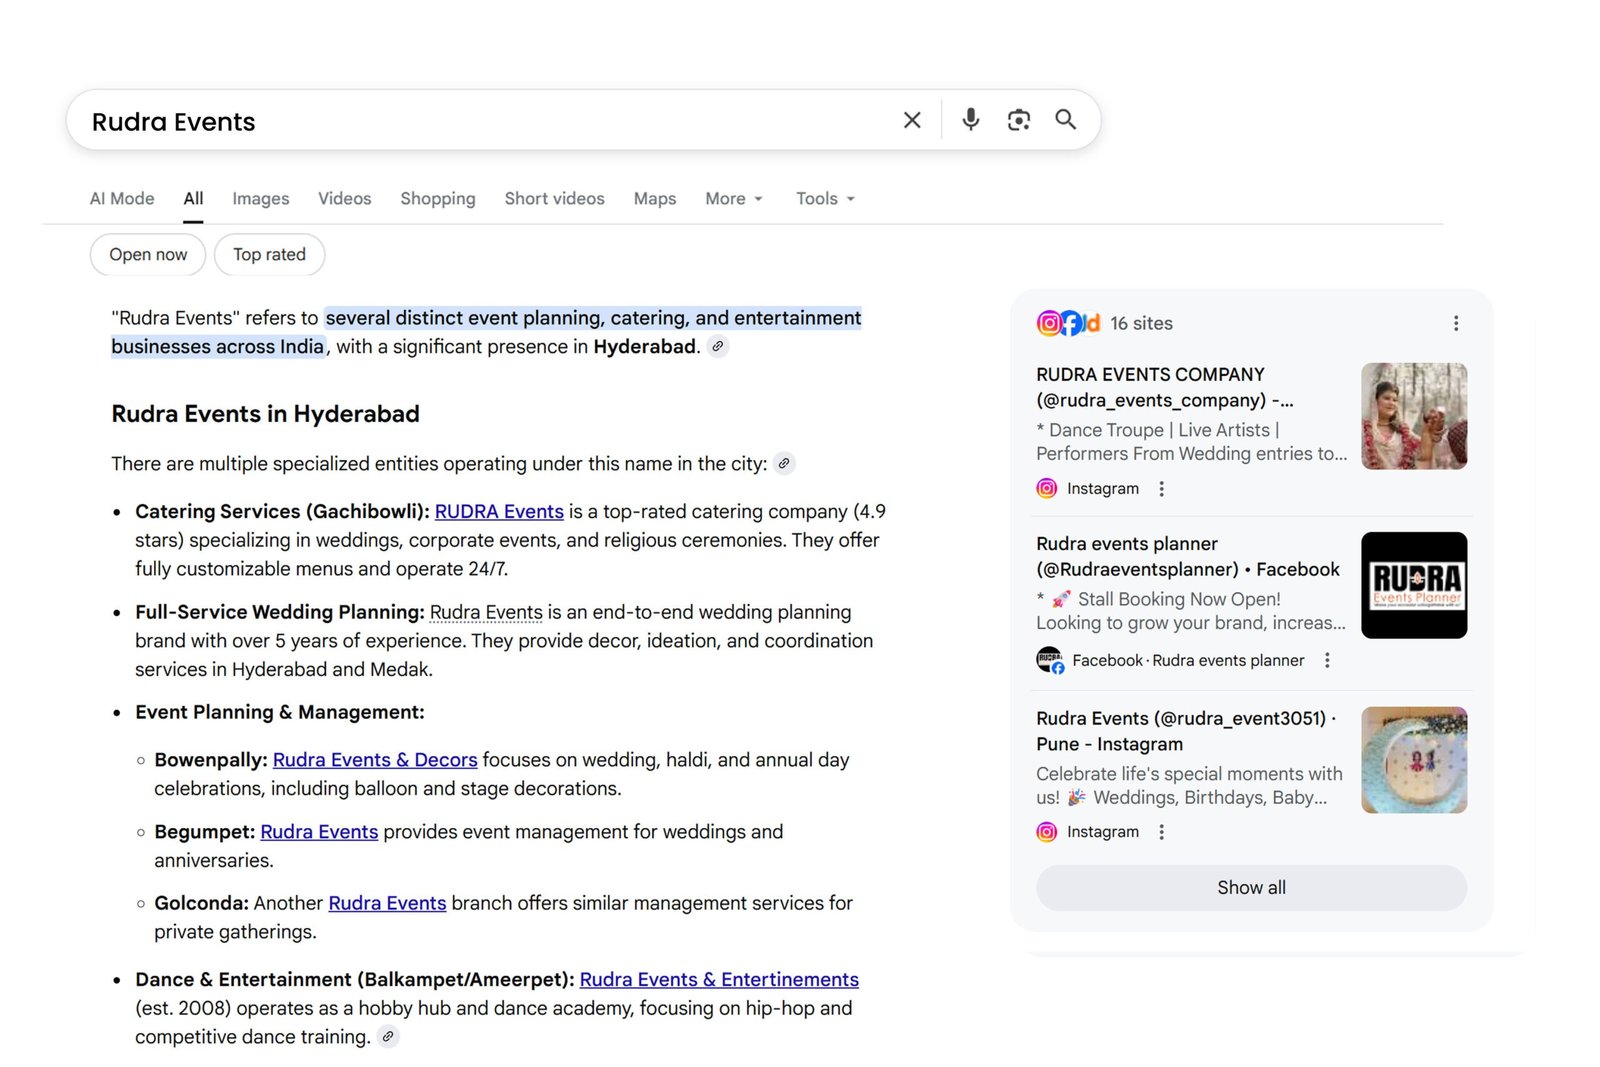Image resolution: width=1600 pixels, height=1067 pixels.
Task: Switch to the Images tab
Action: pos(260,198)
